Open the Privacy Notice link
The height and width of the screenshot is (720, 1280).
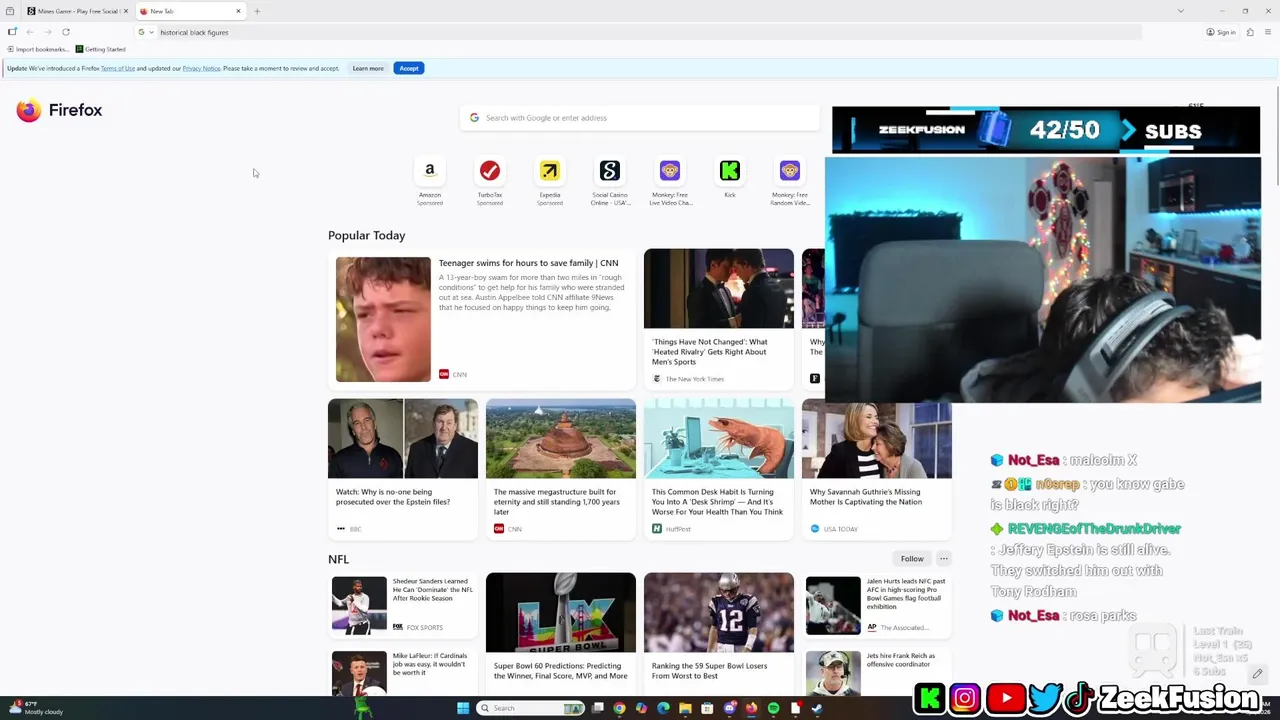point(201,68)
